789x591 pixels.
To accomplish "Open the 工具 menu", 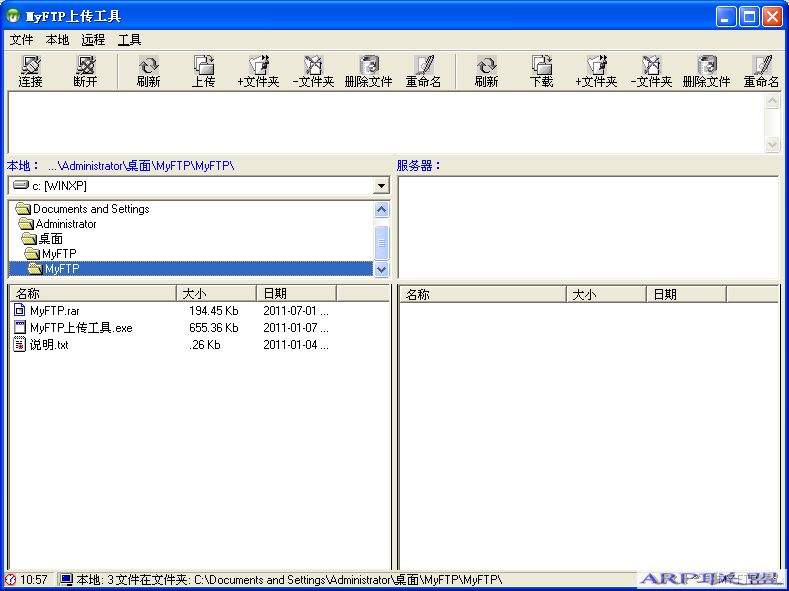I will [x=129, y=40].
